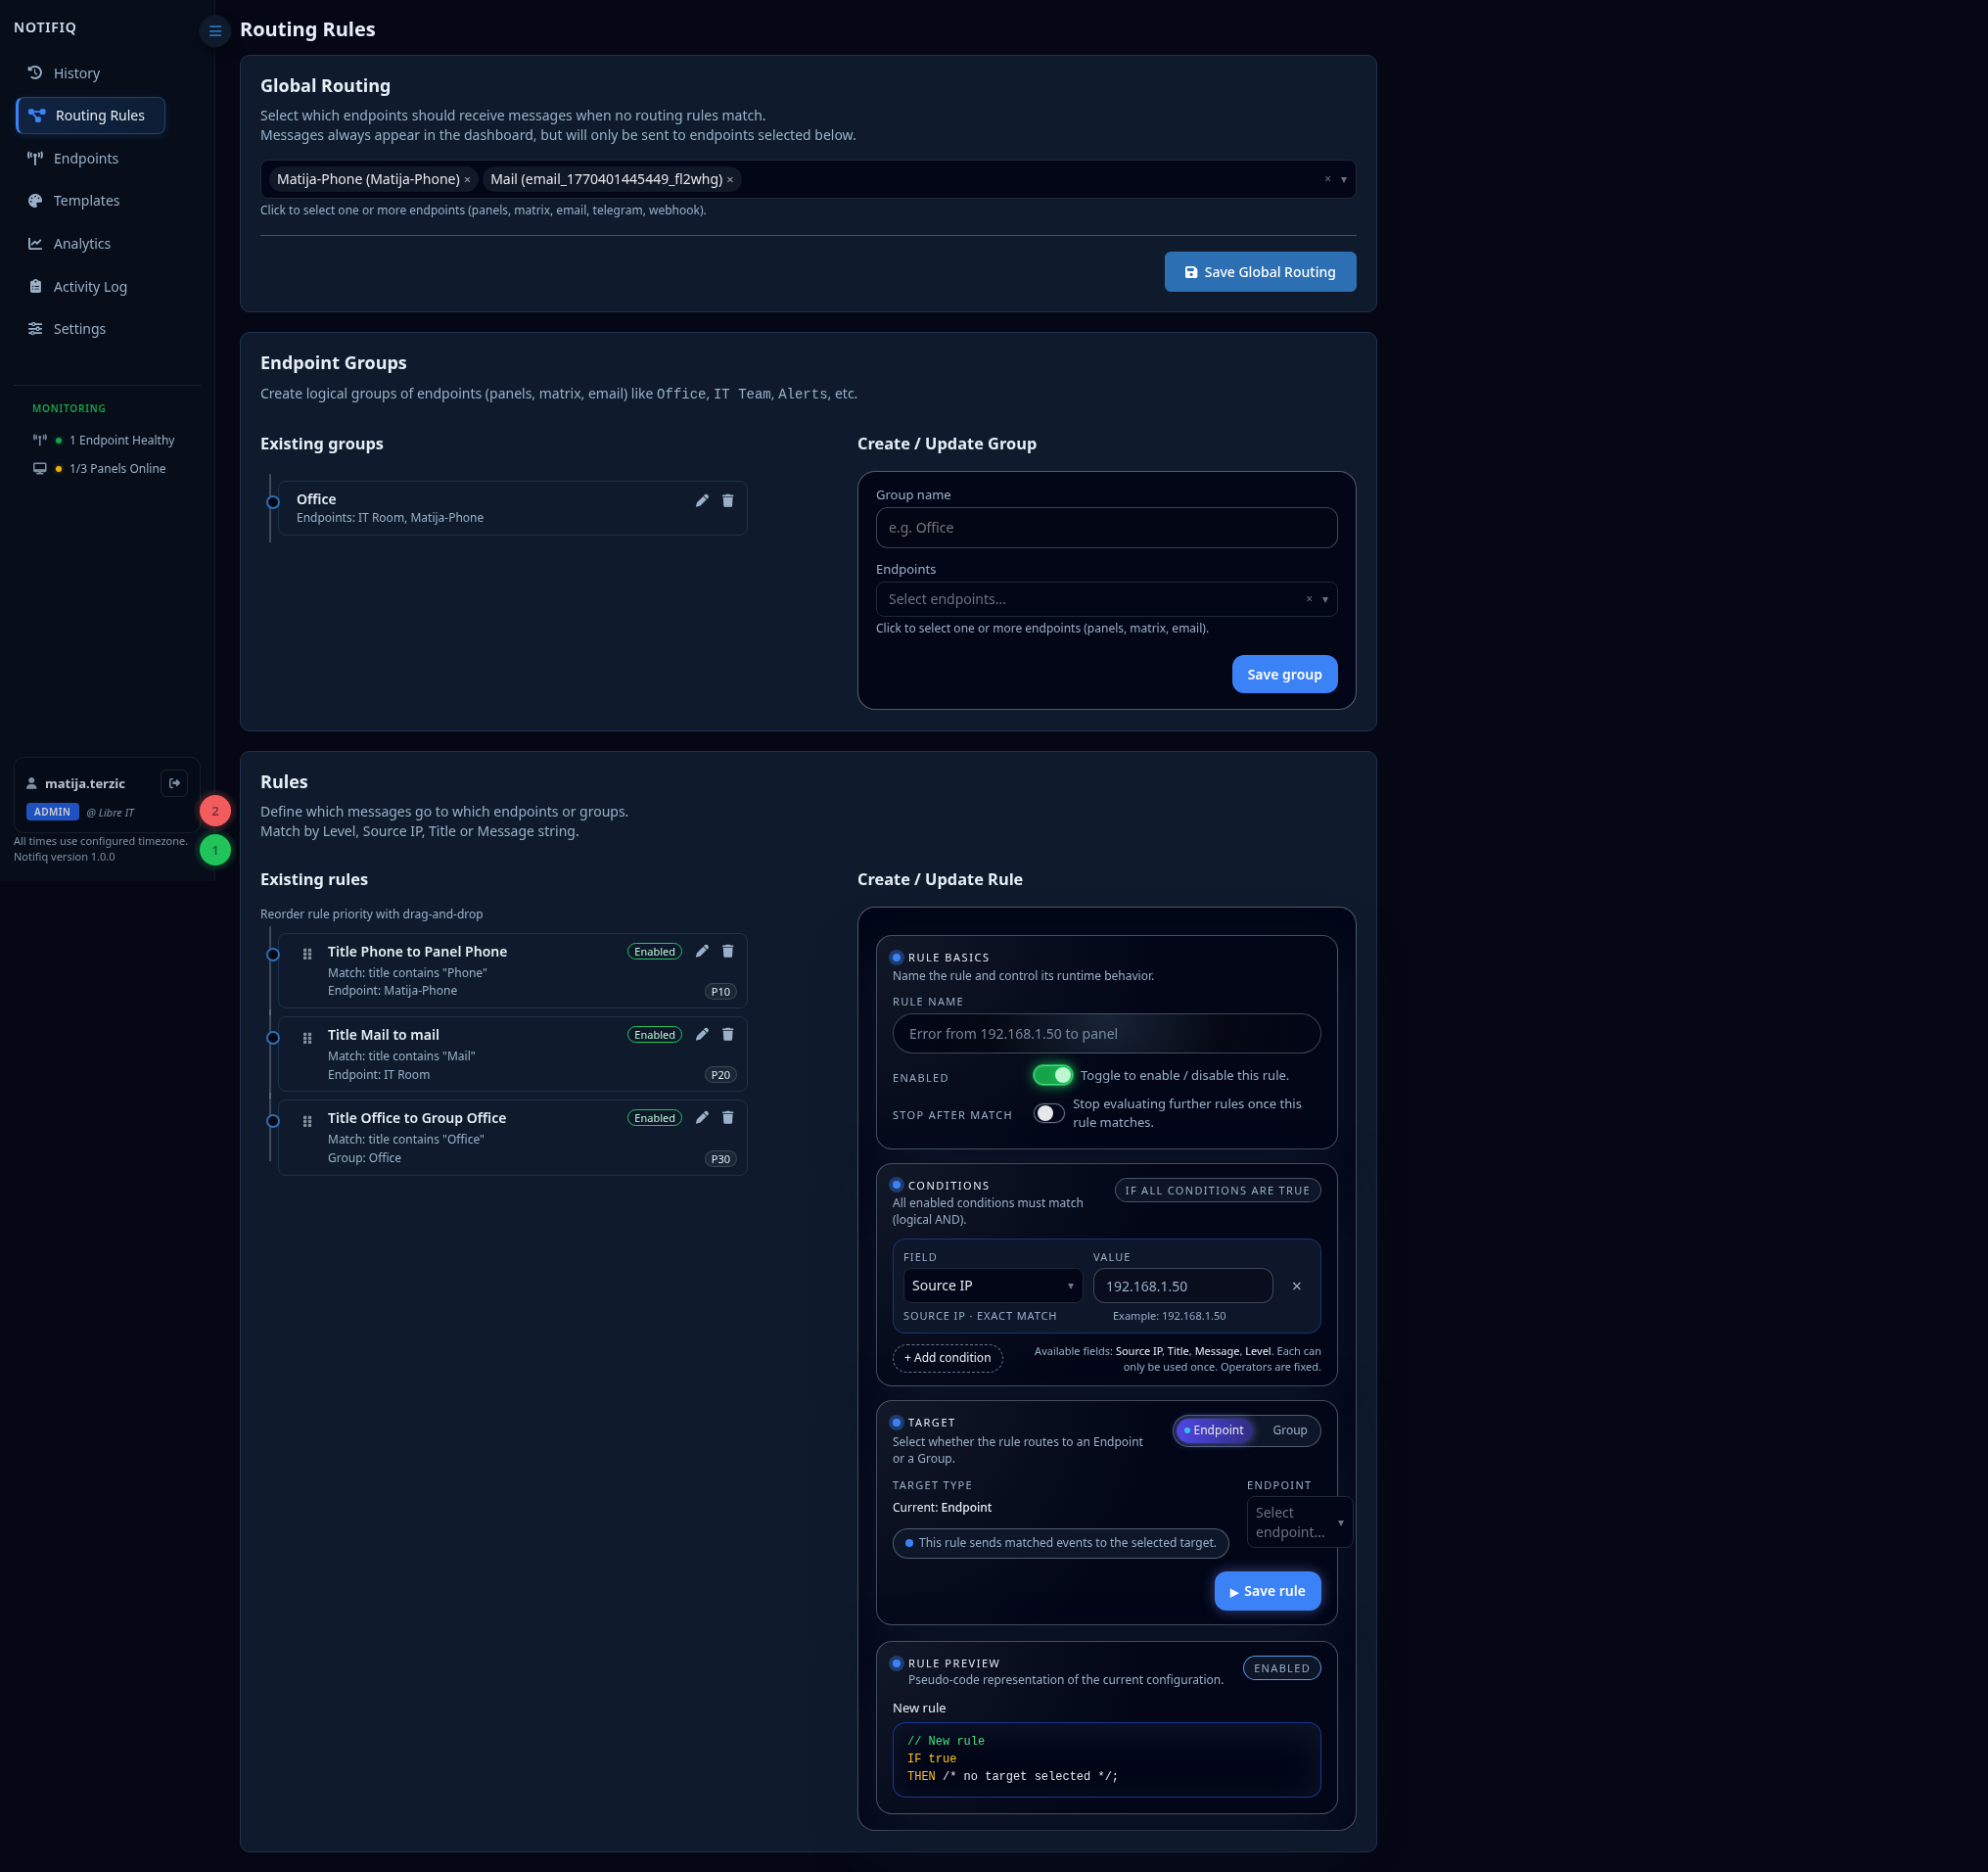Edit the Office group with pencil icon
The image size is (1988, 1872).
pyautogui.click(x=702, y=500)
